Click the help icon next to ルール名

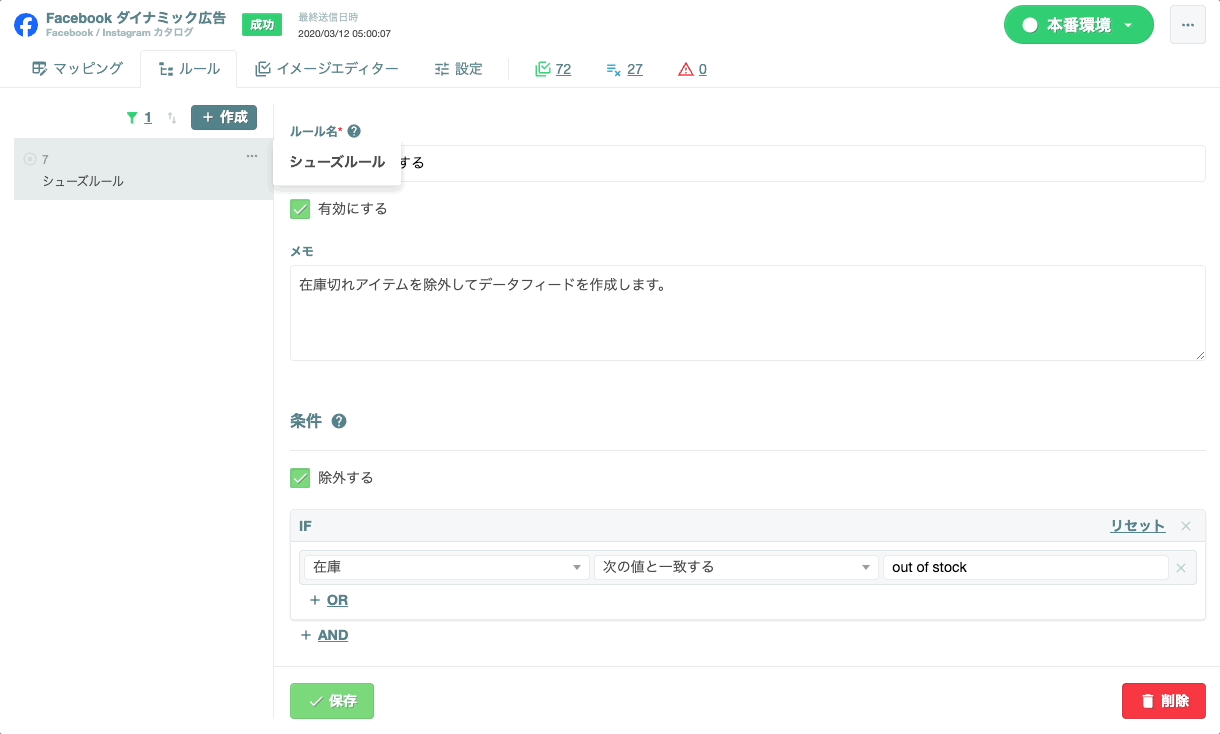[354, 131]
